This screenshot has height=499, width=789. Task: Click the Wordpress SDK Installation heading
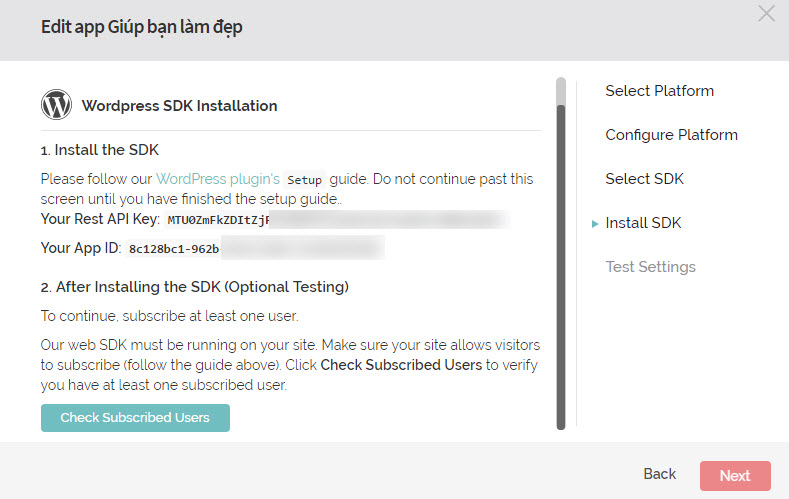[179, 105]
